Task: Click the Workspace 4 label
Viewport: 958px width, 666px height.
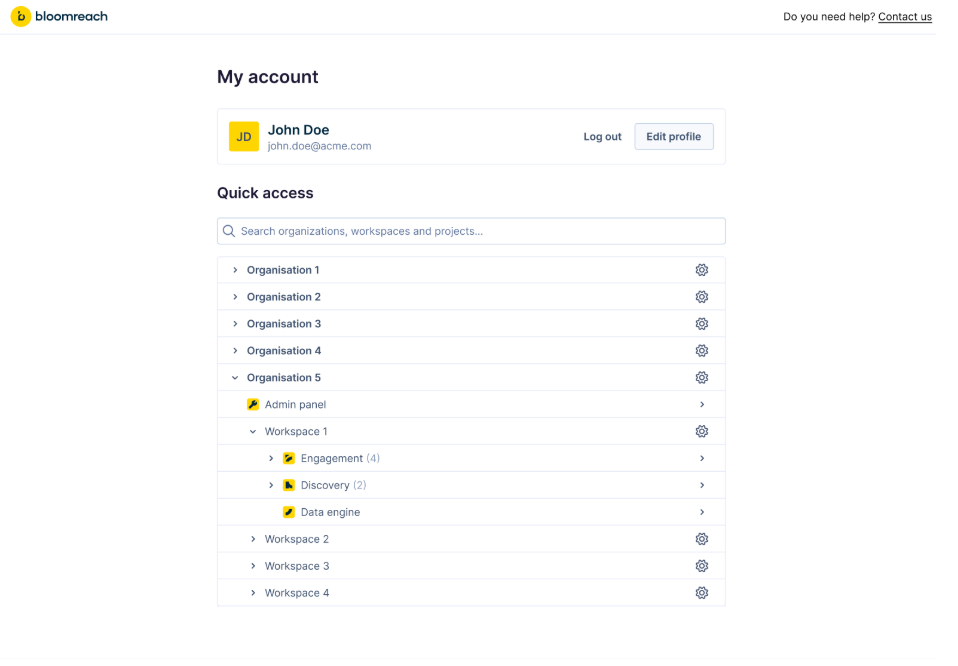Action: [x=296, y=593]
